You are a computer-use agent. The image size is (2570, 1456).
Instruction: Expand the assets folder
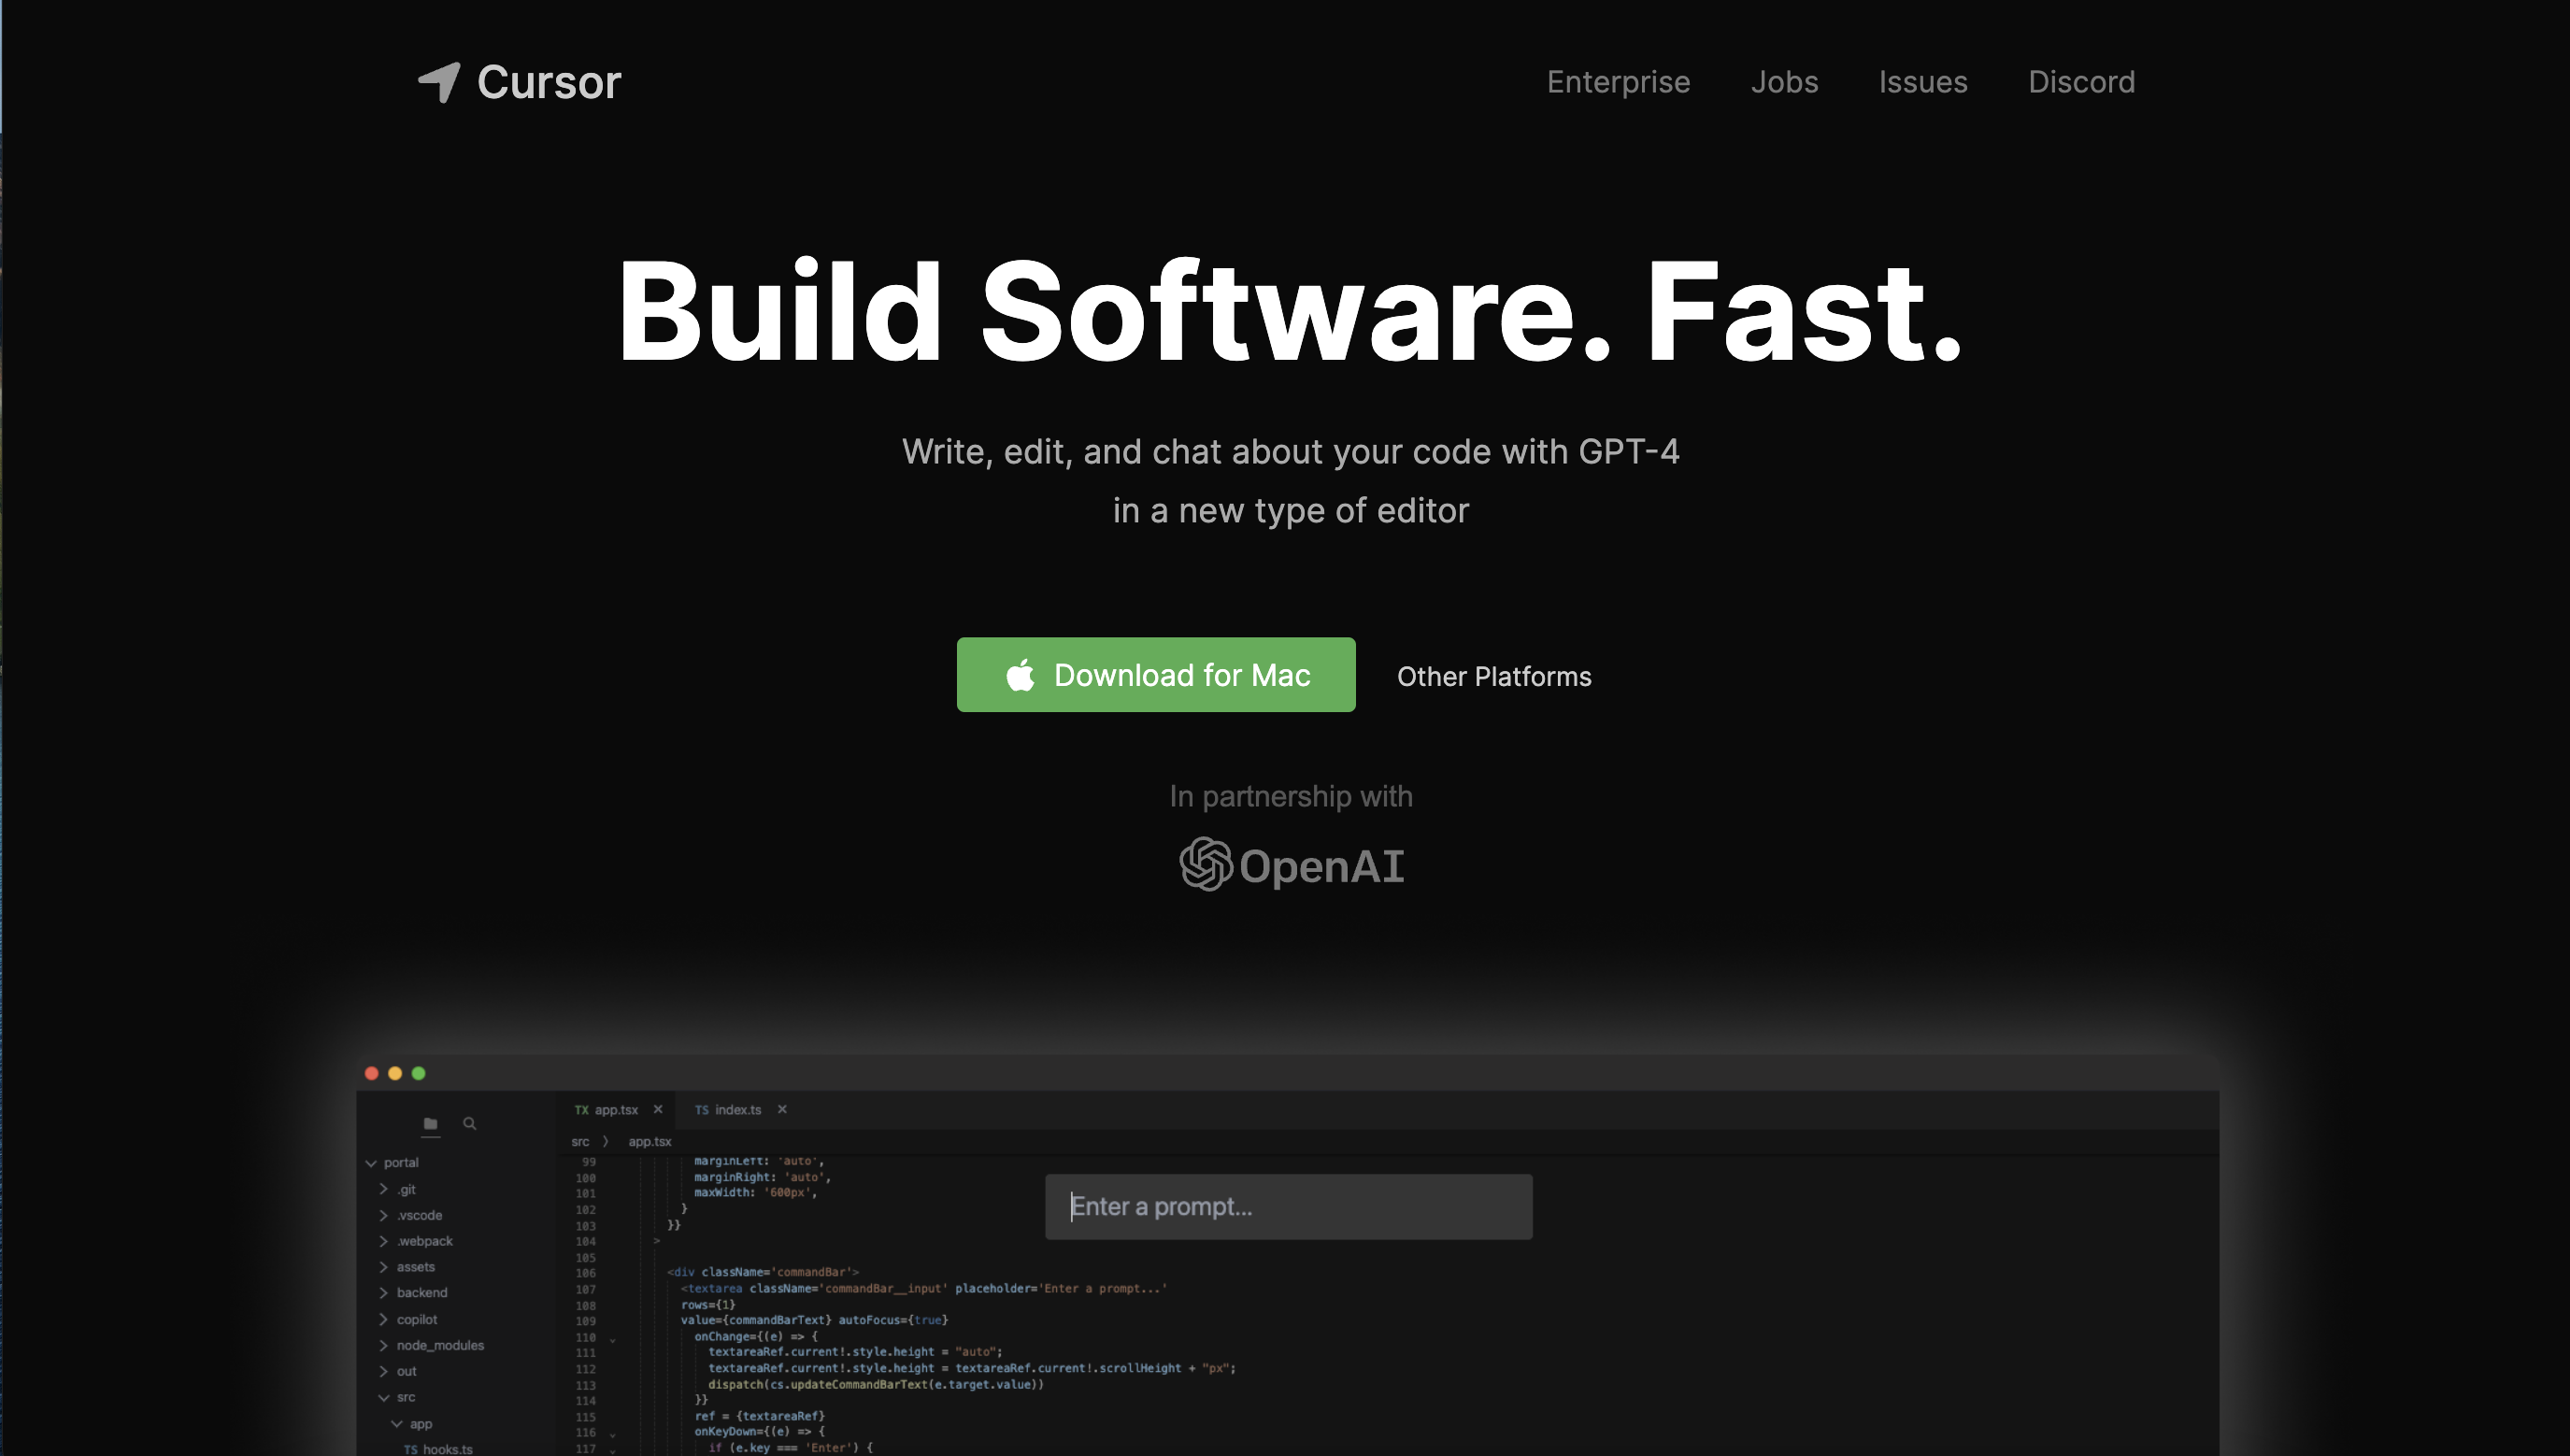(x=383, y=1267)
